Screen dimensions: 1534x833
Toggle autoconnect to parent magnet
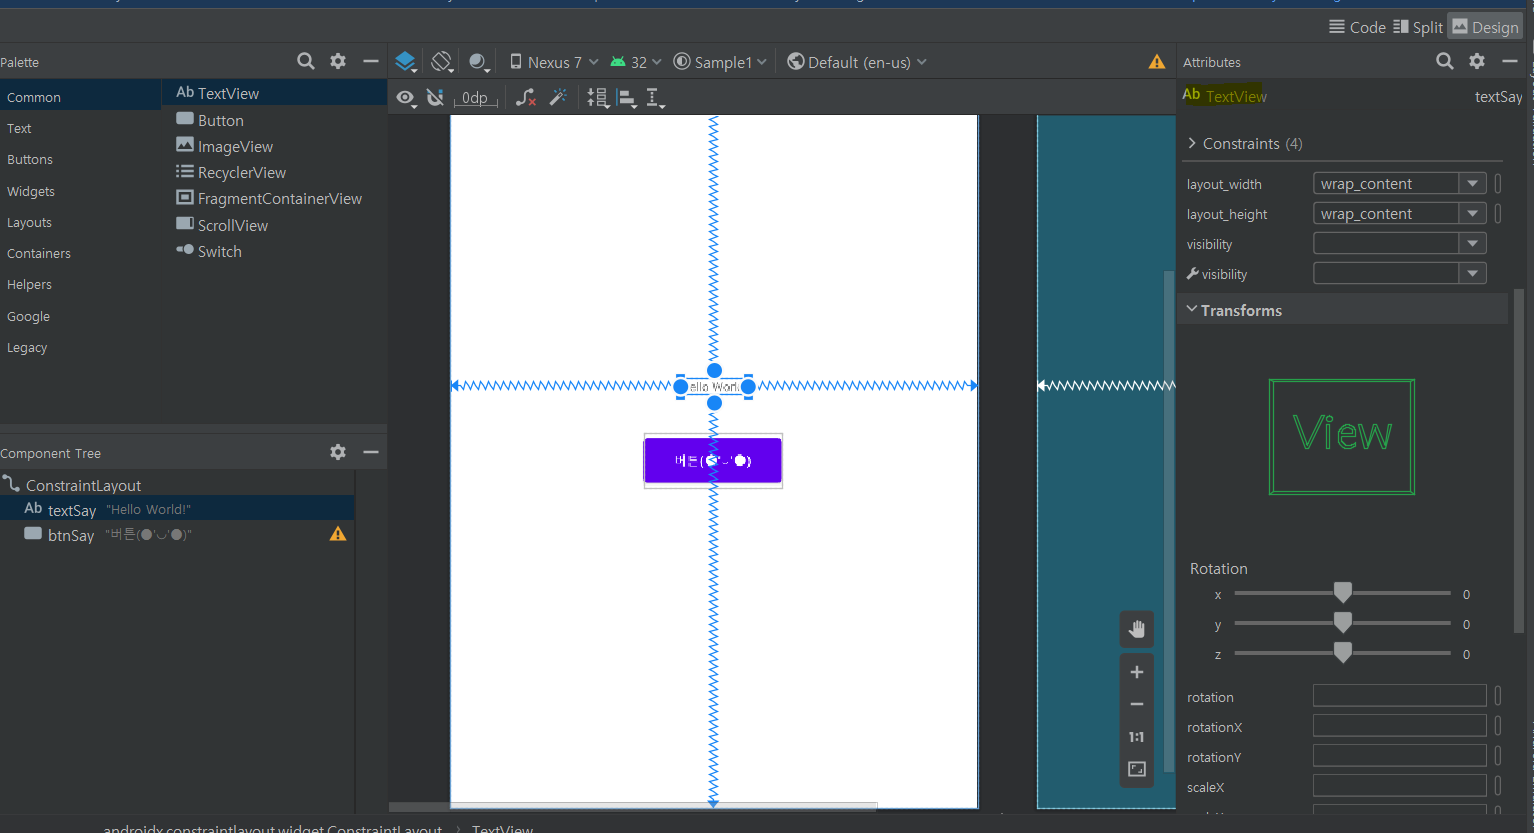(435, 97)
